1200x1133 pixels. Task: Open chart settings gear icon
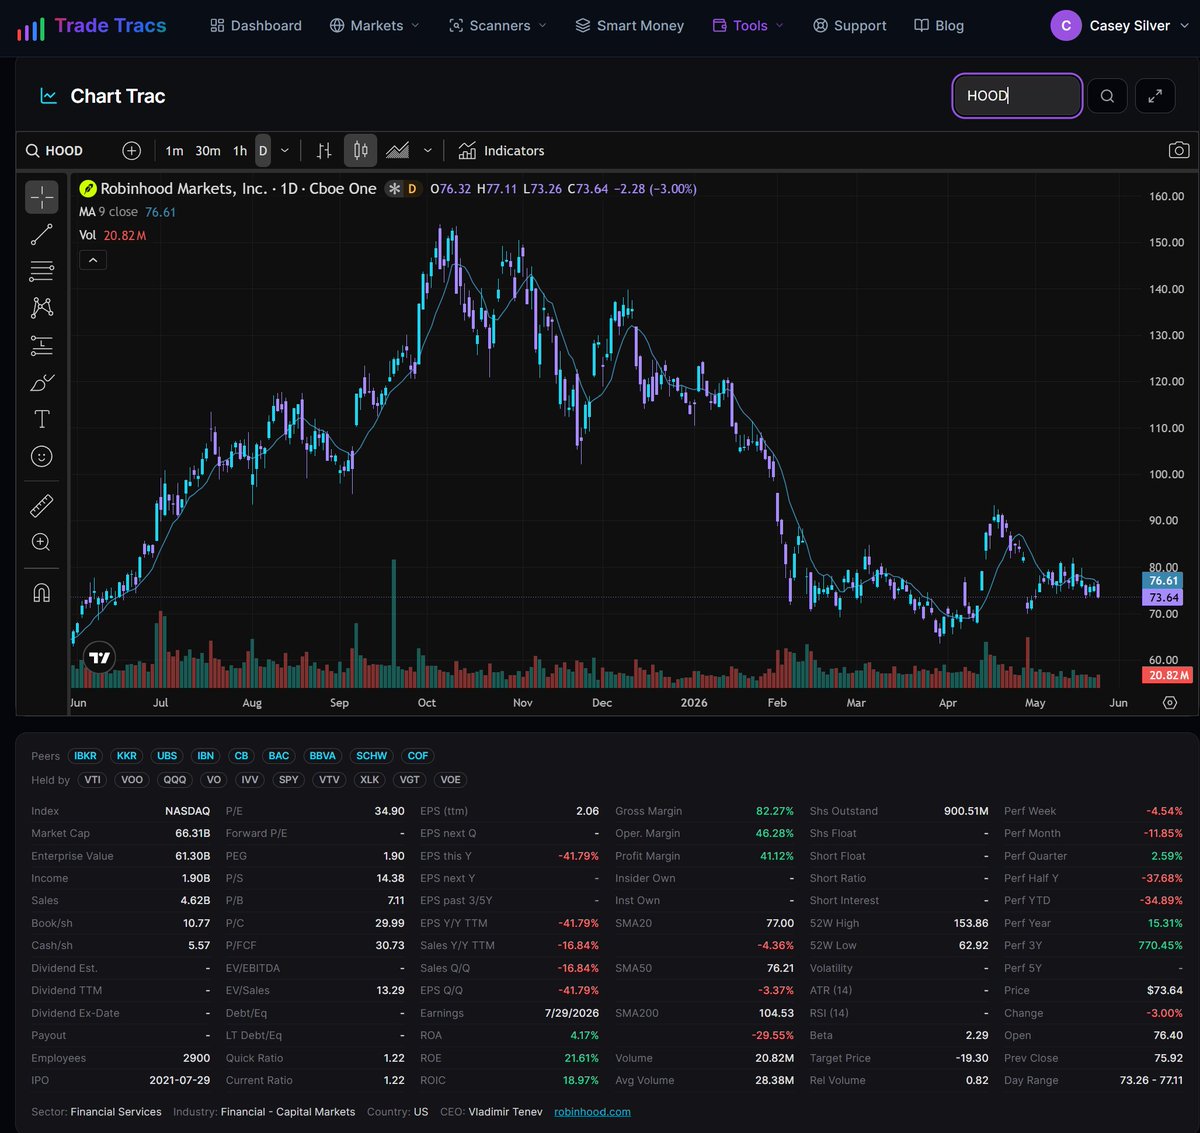tap(1170, 702)
